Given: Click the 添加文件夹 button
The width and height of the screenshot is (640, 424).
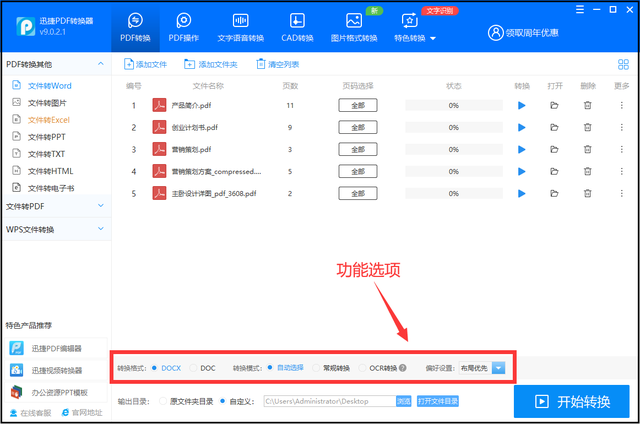Looking at the screenshot, I should [x=211, y=64].
